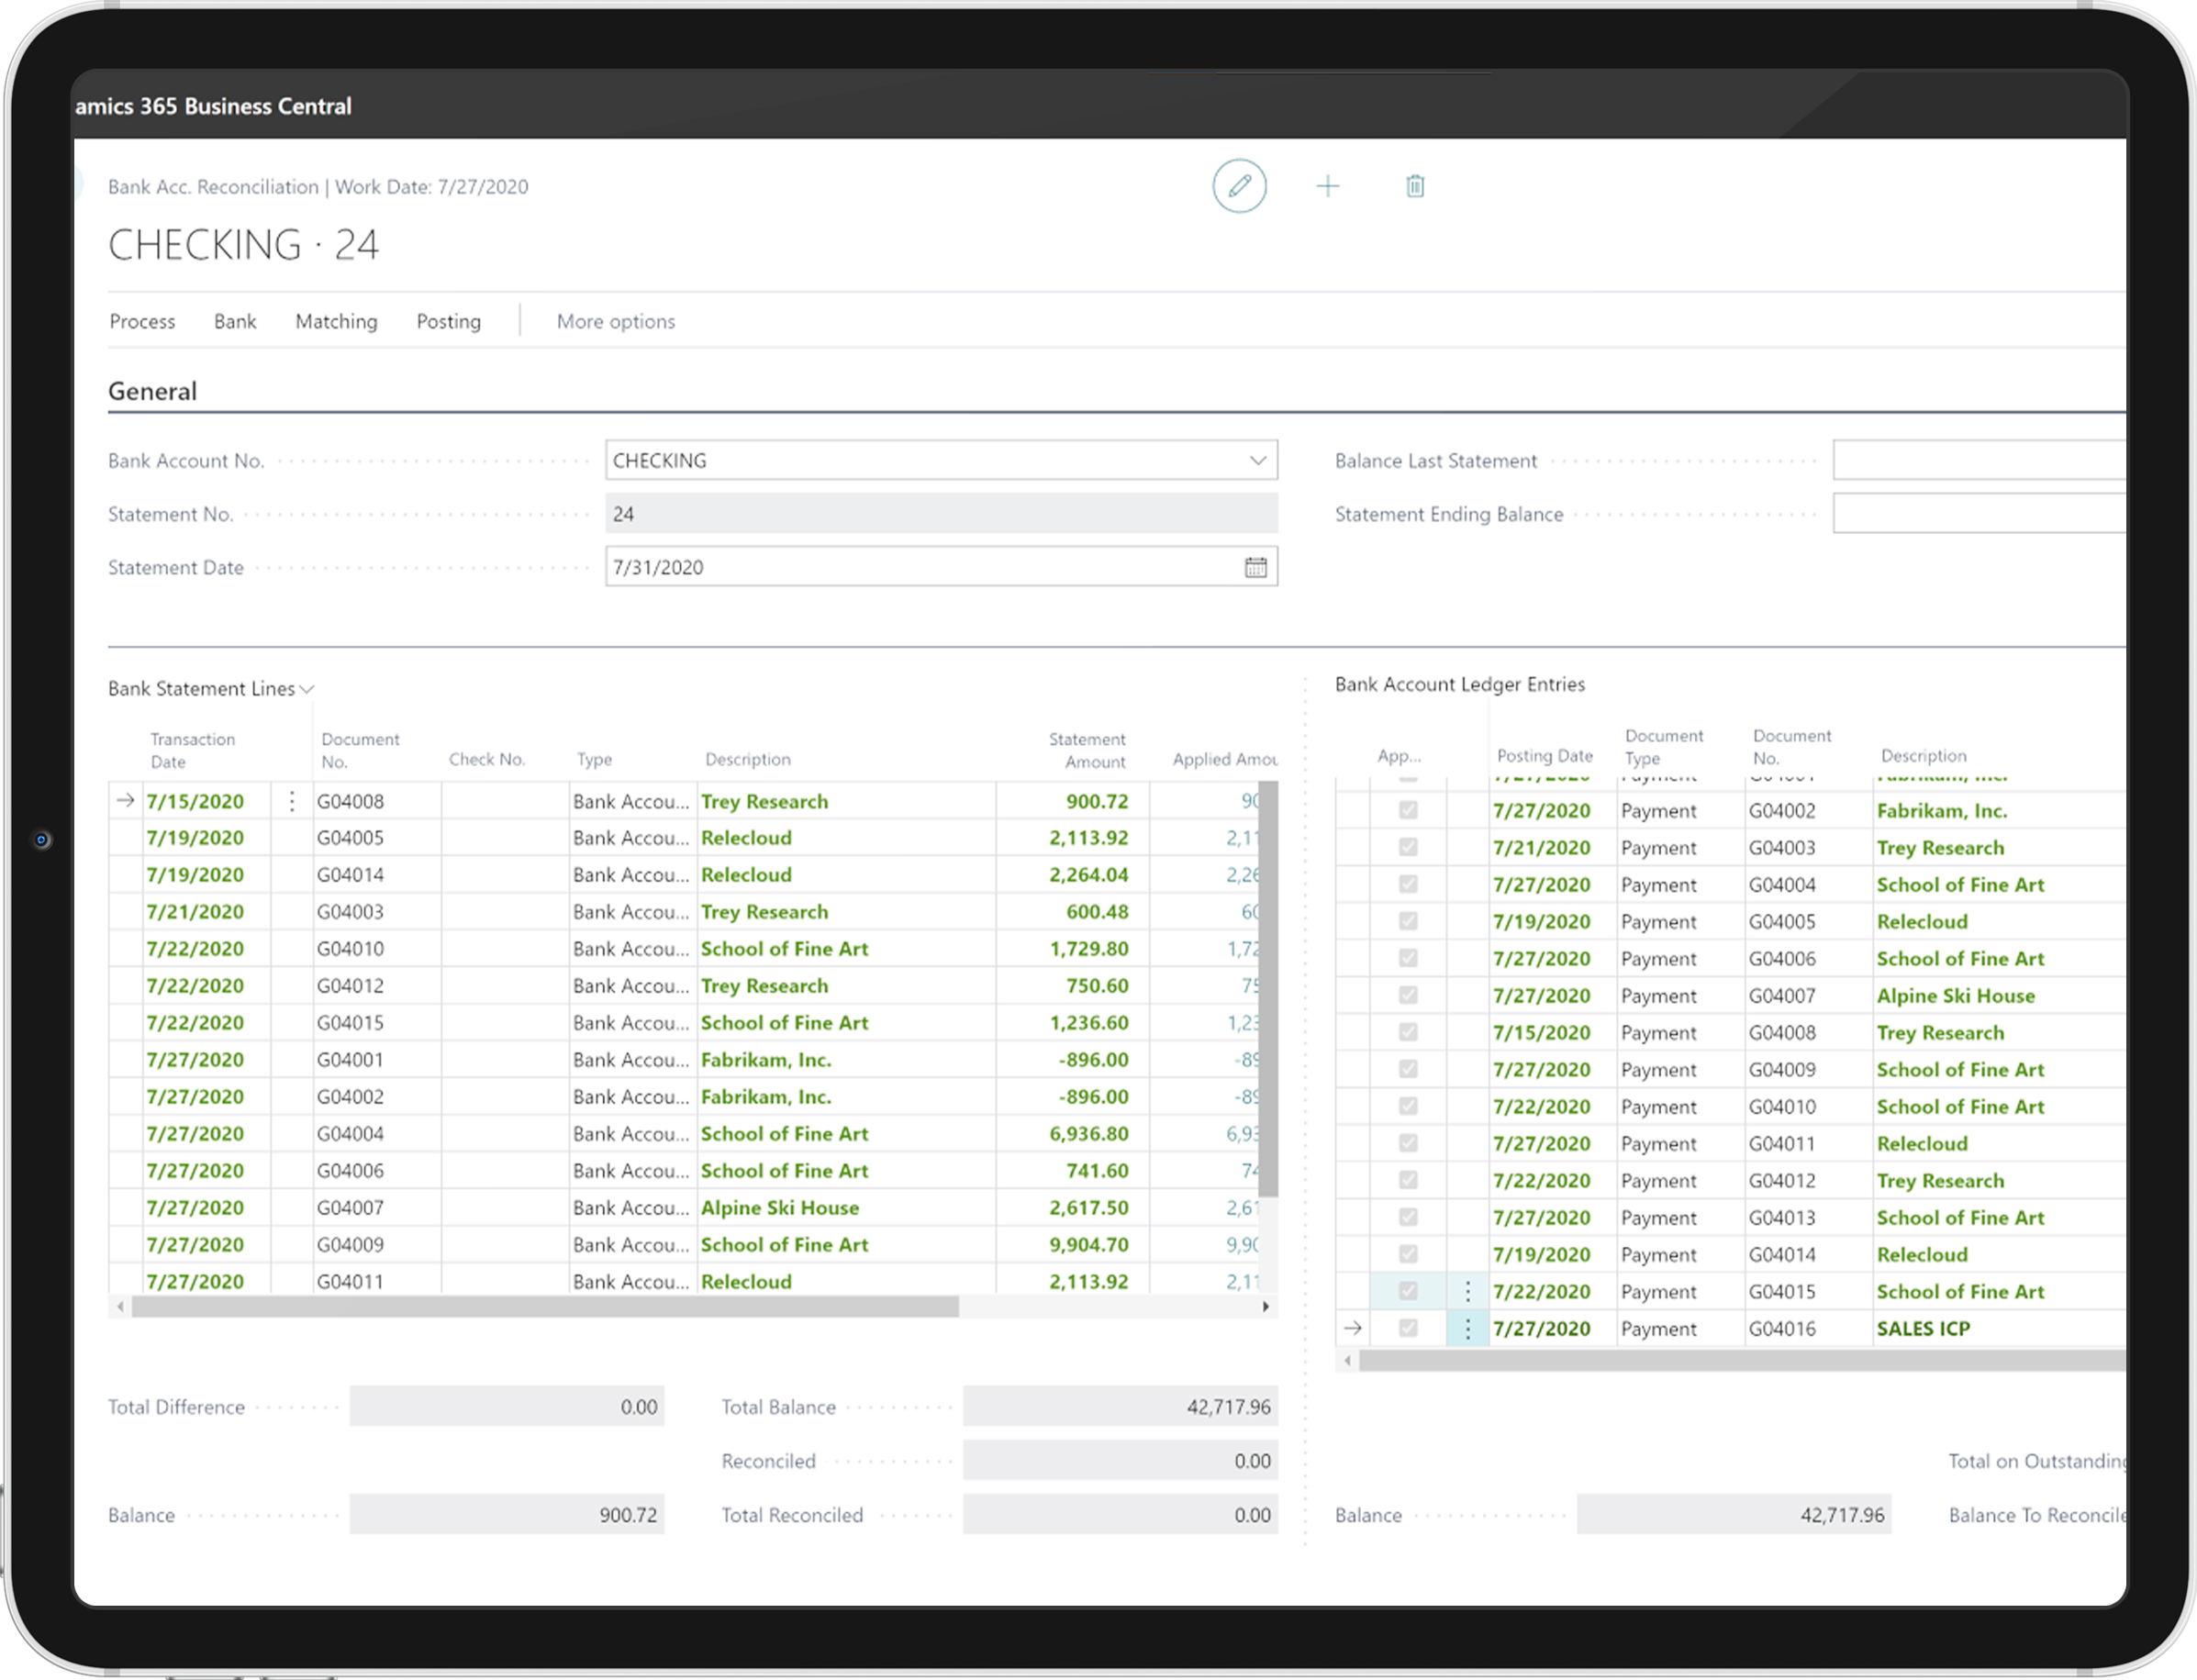Toggle Applied checkbox for G04007 ledger entry

(1407, 995)
